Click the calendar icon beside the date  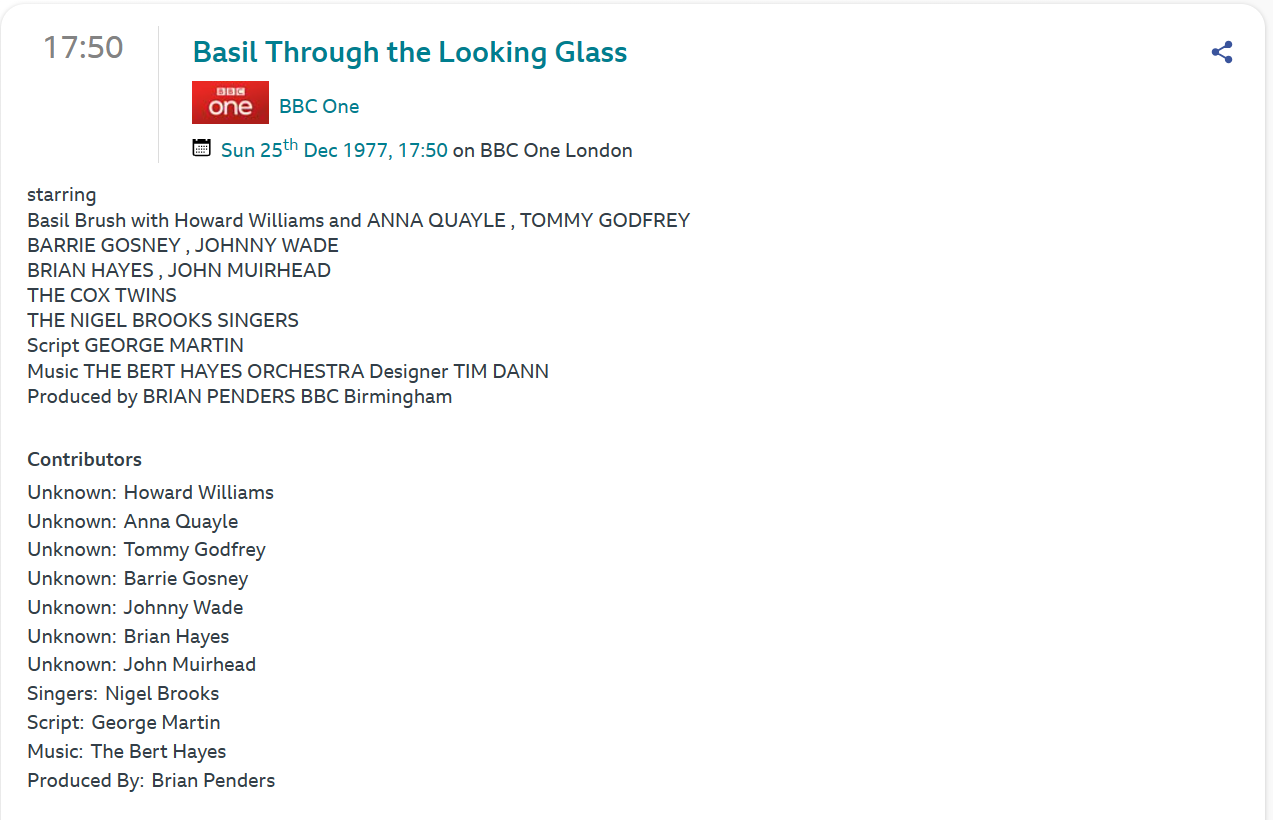tap(202, 149)
